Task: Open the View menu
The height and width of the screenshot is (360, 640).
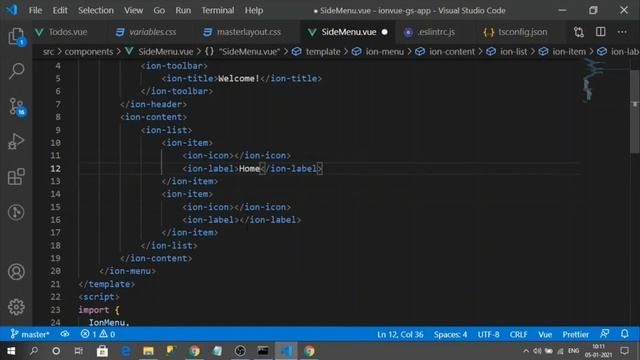Action: click(133, 10)
